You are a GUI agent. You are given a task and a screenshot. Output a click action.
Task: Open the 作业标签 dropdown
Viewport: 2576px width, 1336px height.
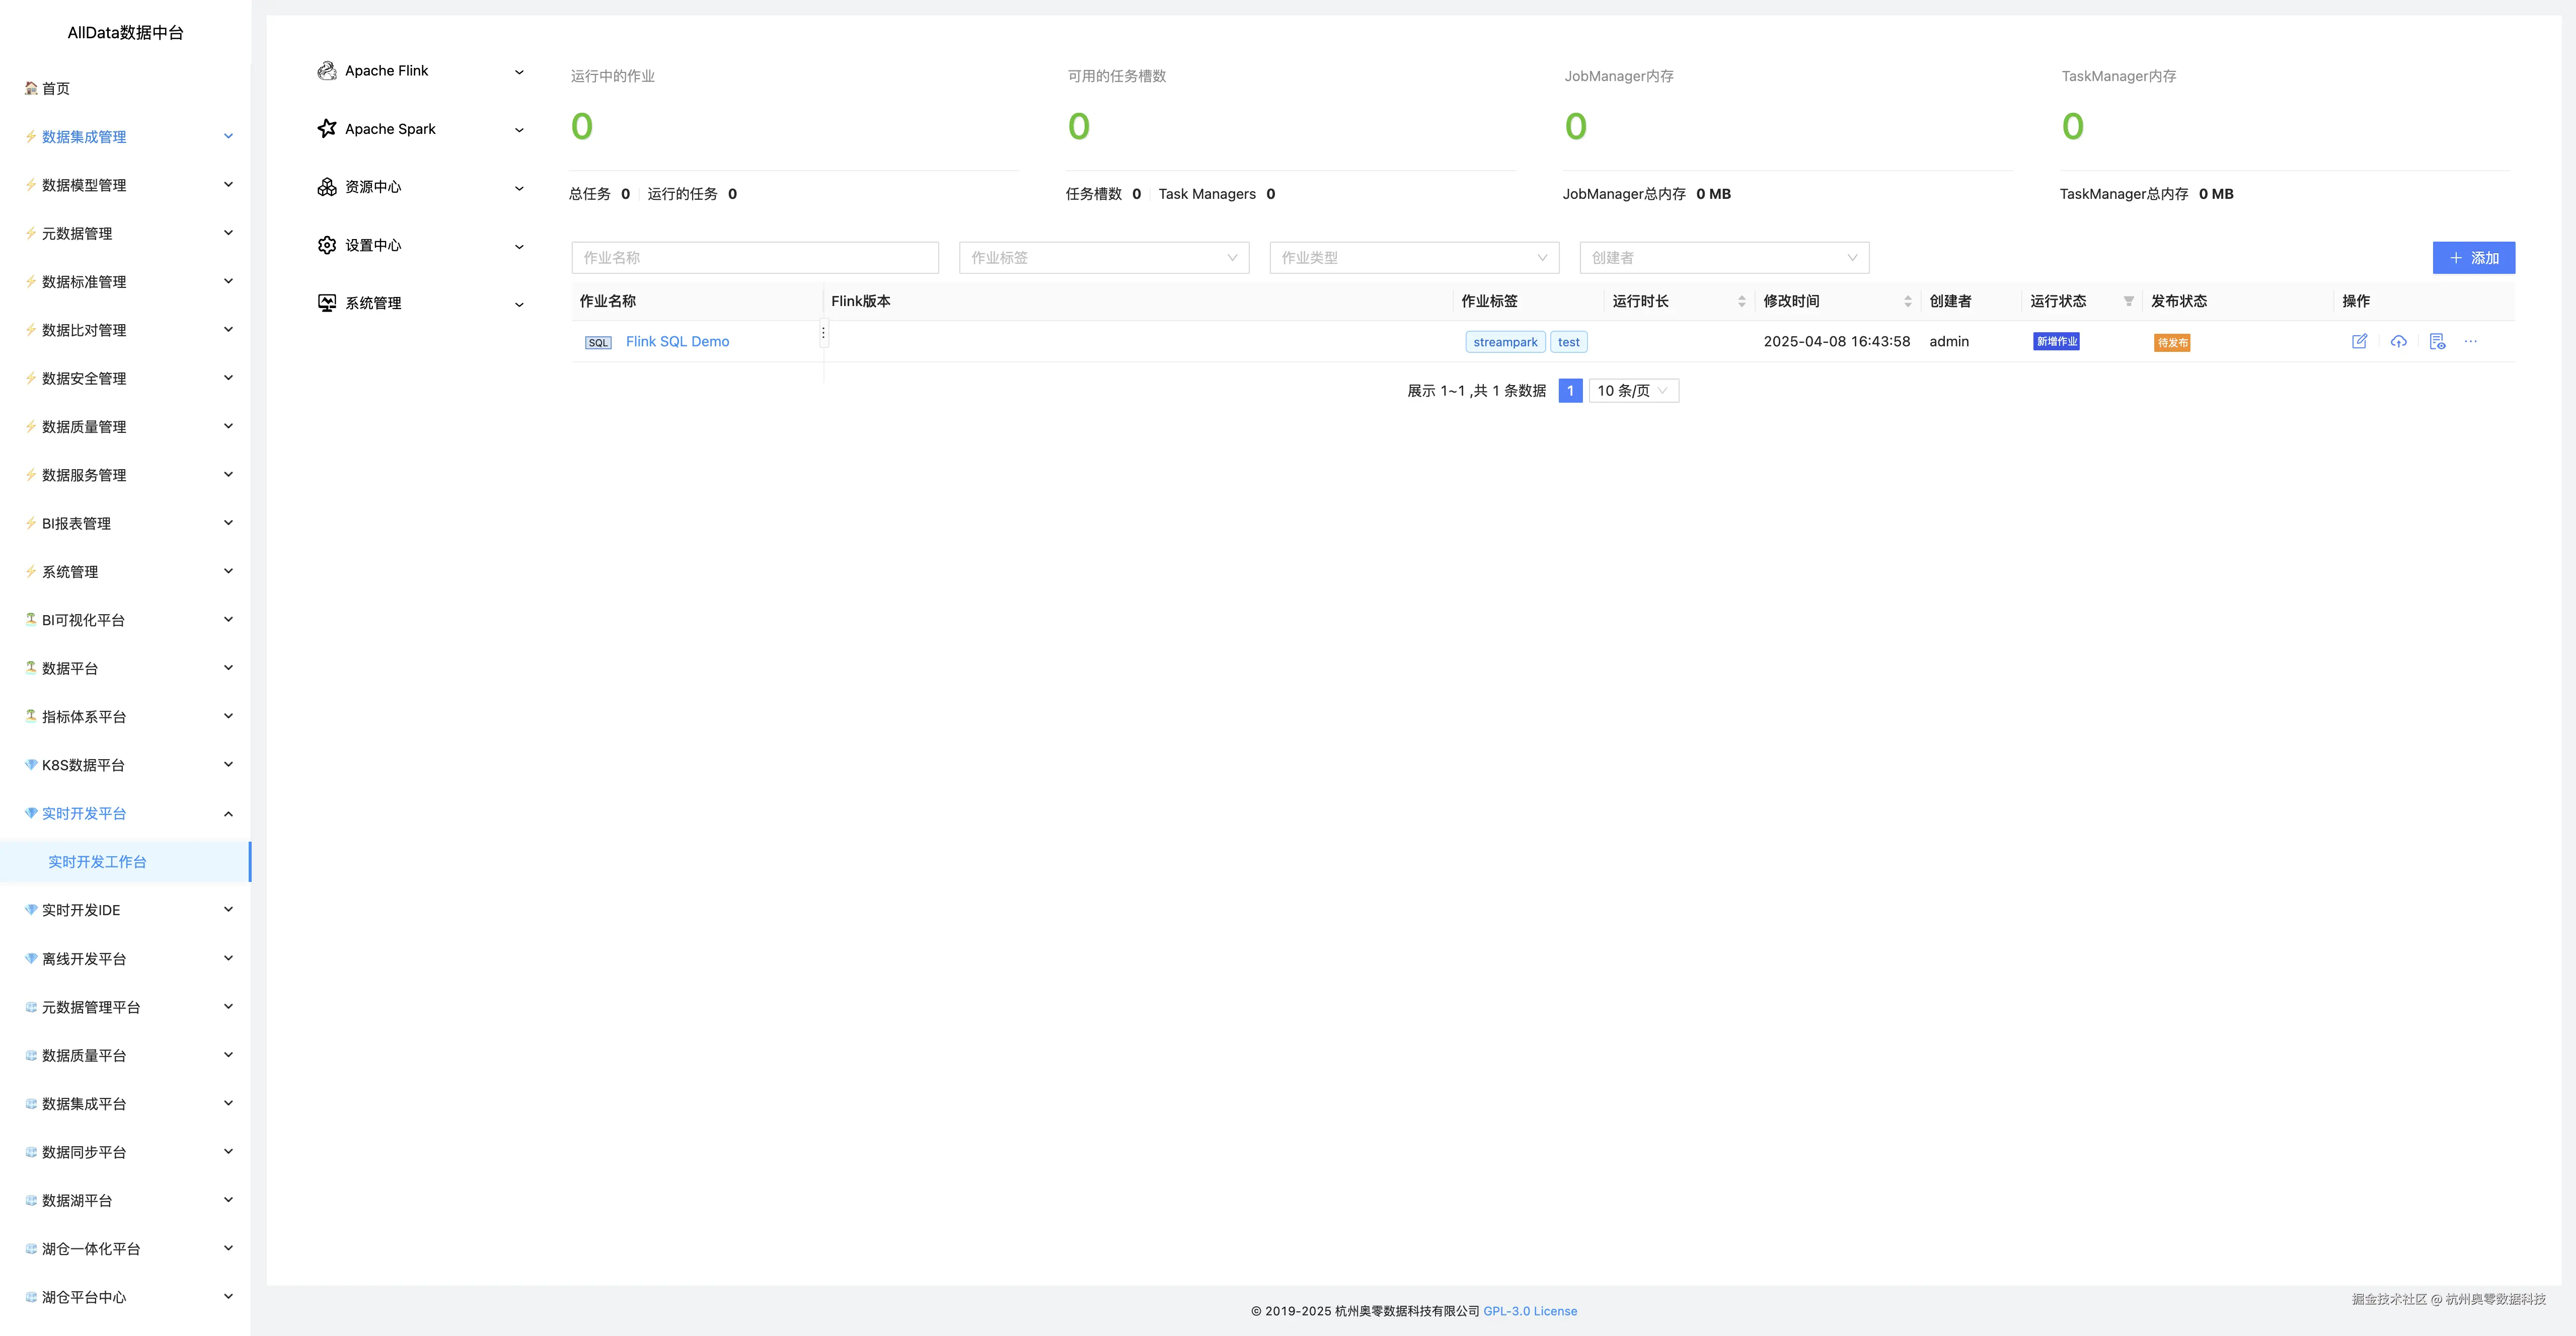pos(1103,257)
